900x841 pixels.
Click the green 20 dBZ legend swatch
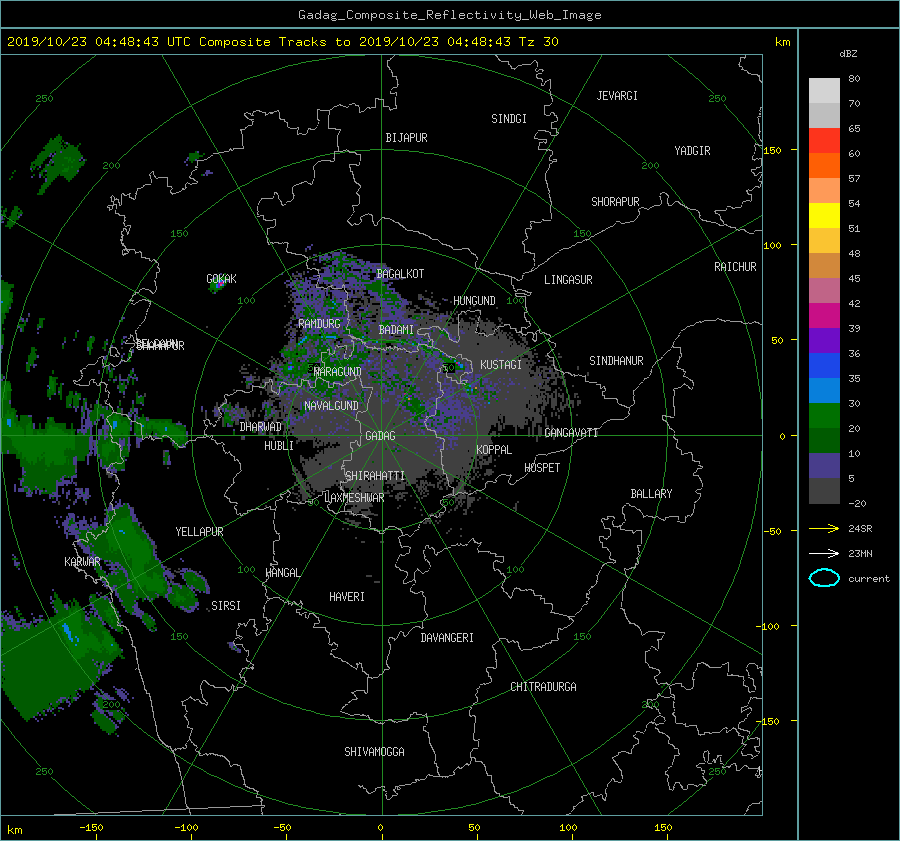click(824, 415)
